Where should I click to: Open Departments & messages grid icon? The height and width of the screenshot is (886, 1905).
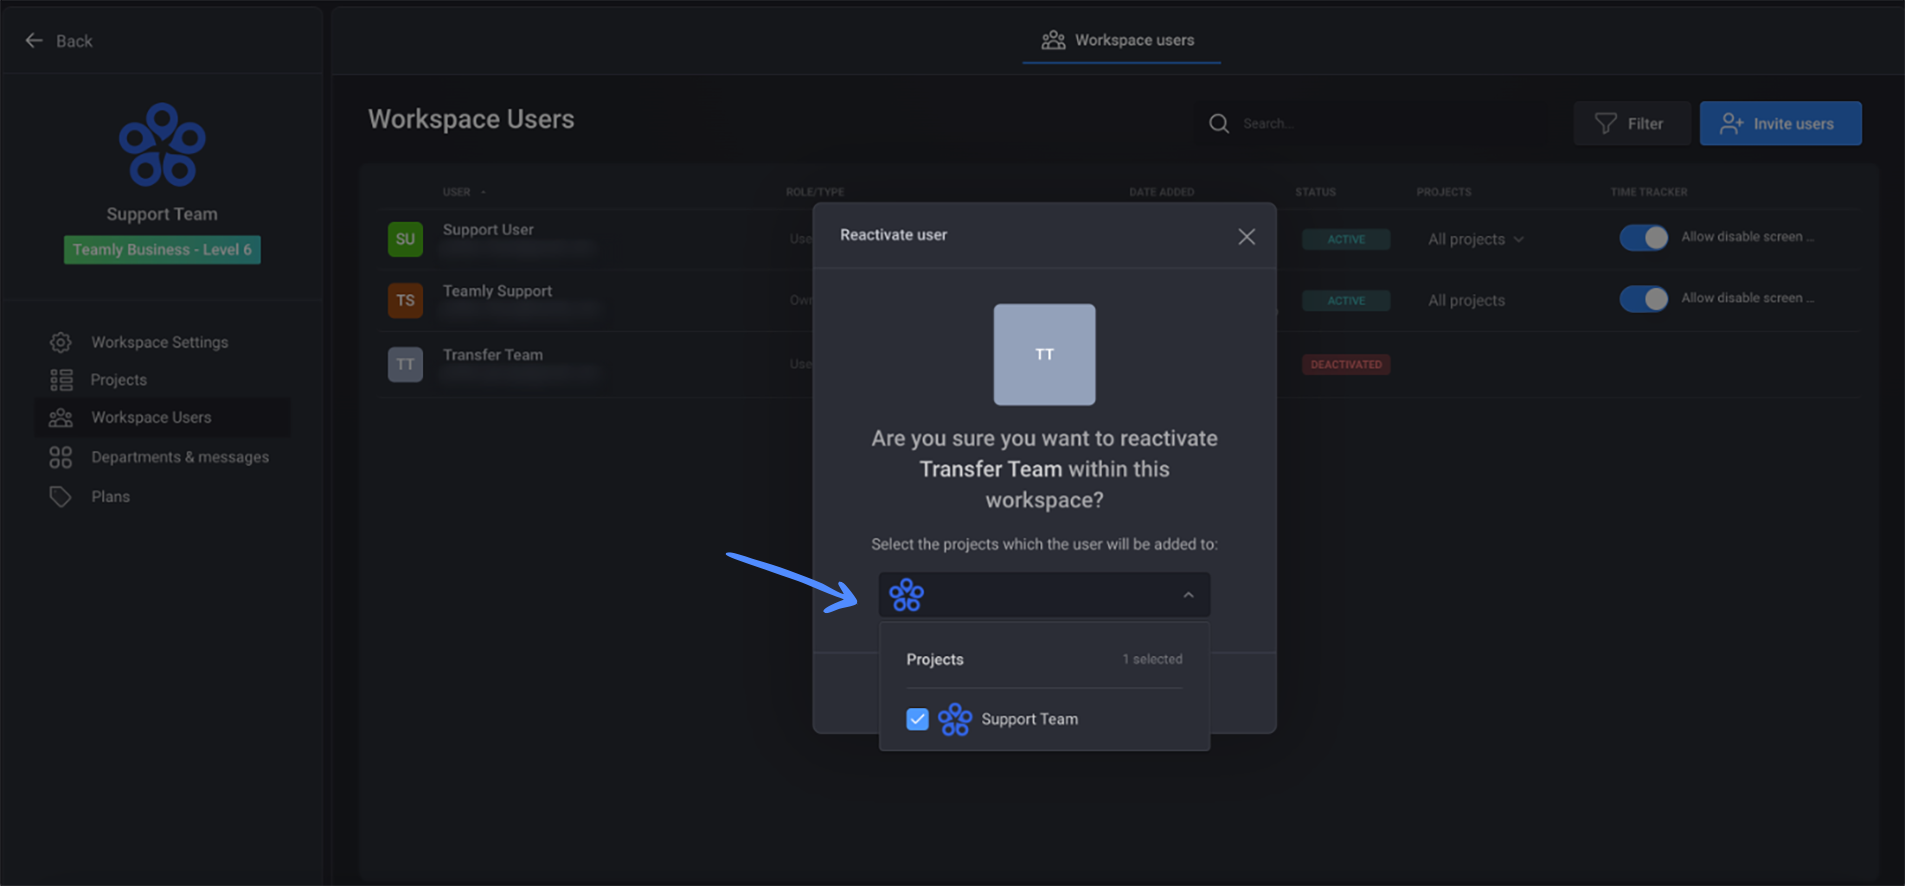point(61,457)
